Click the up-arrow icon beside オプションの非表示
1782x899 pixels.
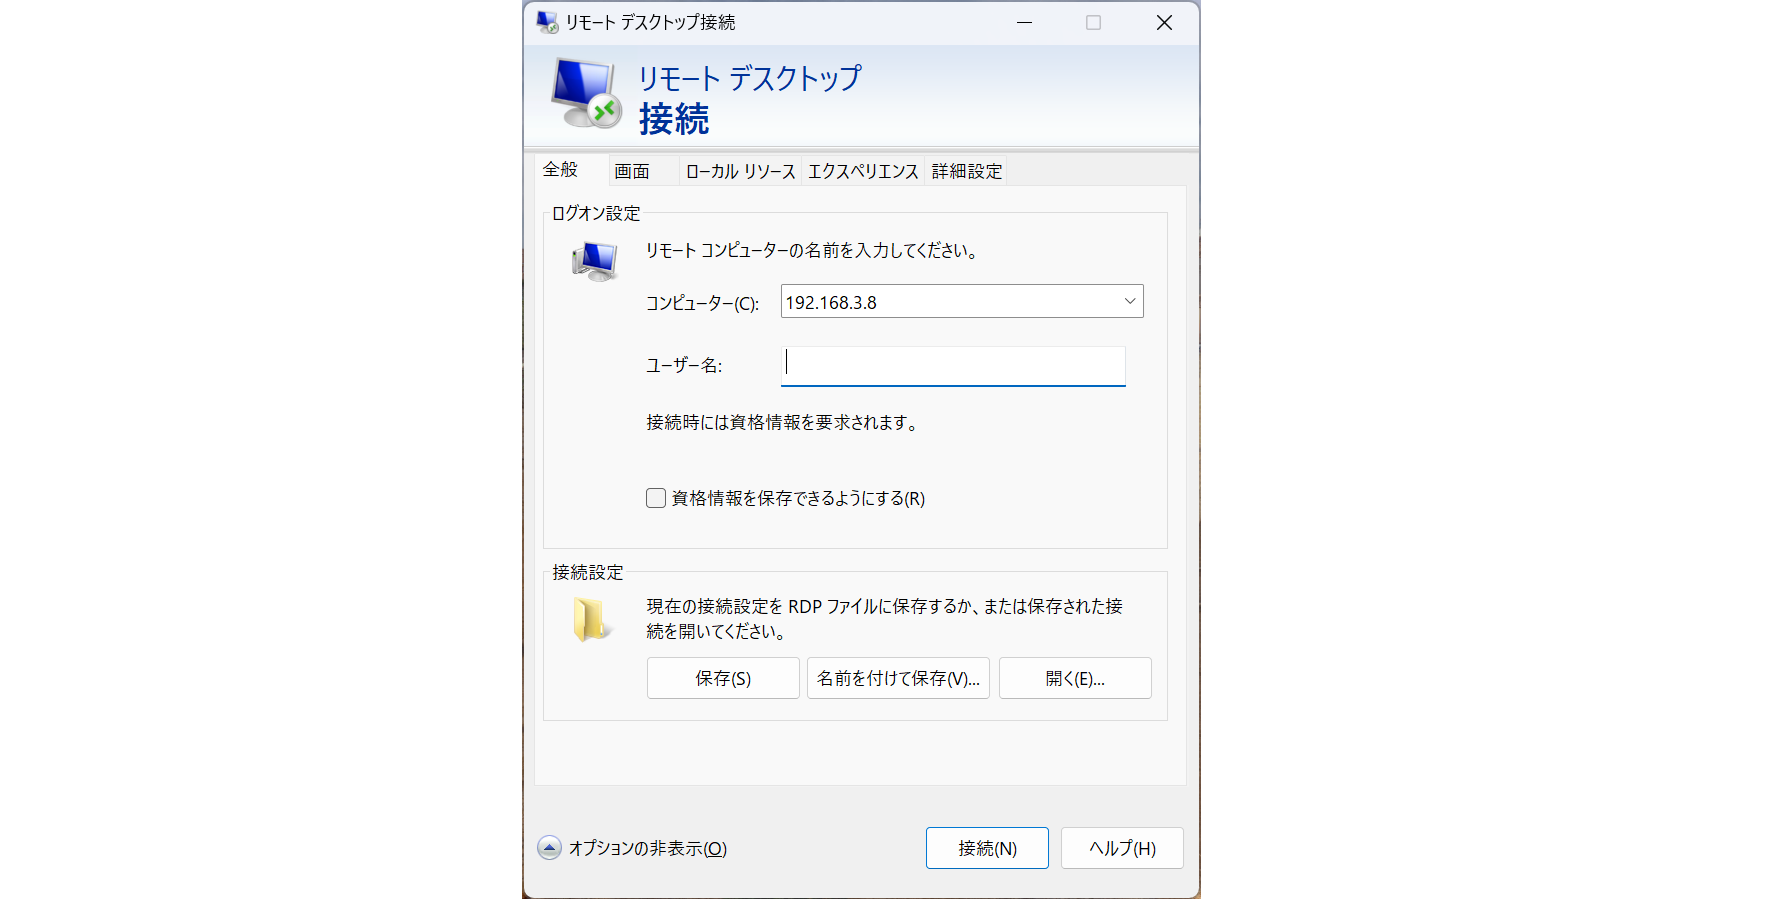point(549,848)
